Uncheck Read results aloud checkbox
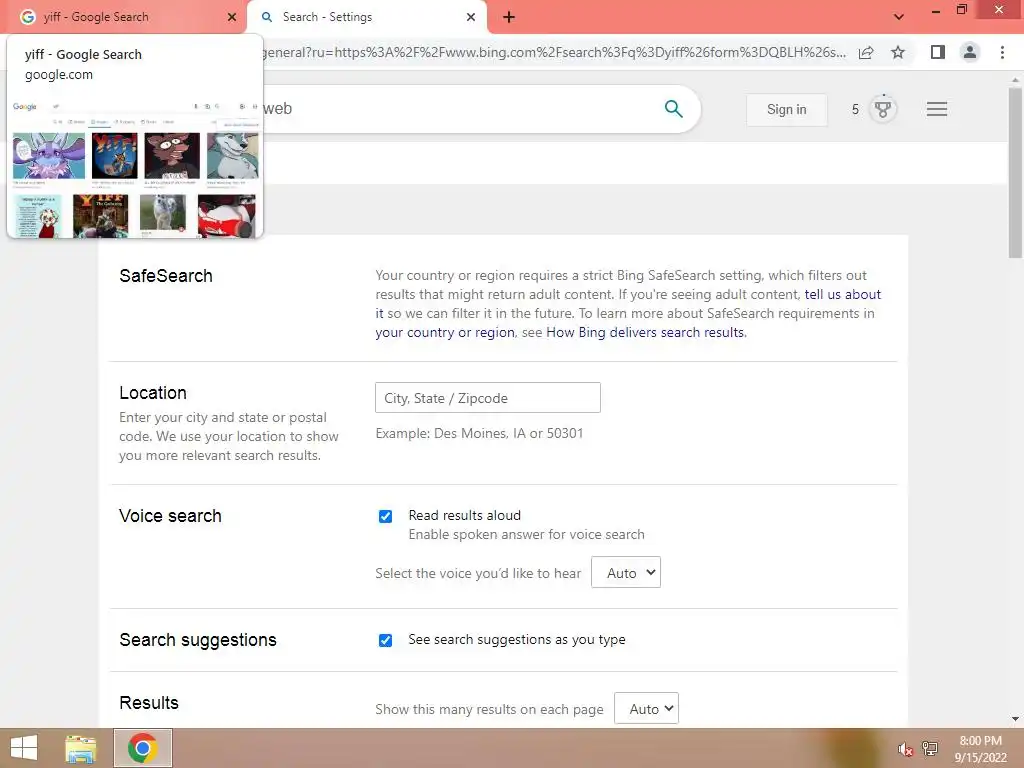Viewport: 1024px width, 768px height. click(x=385, y=517)
